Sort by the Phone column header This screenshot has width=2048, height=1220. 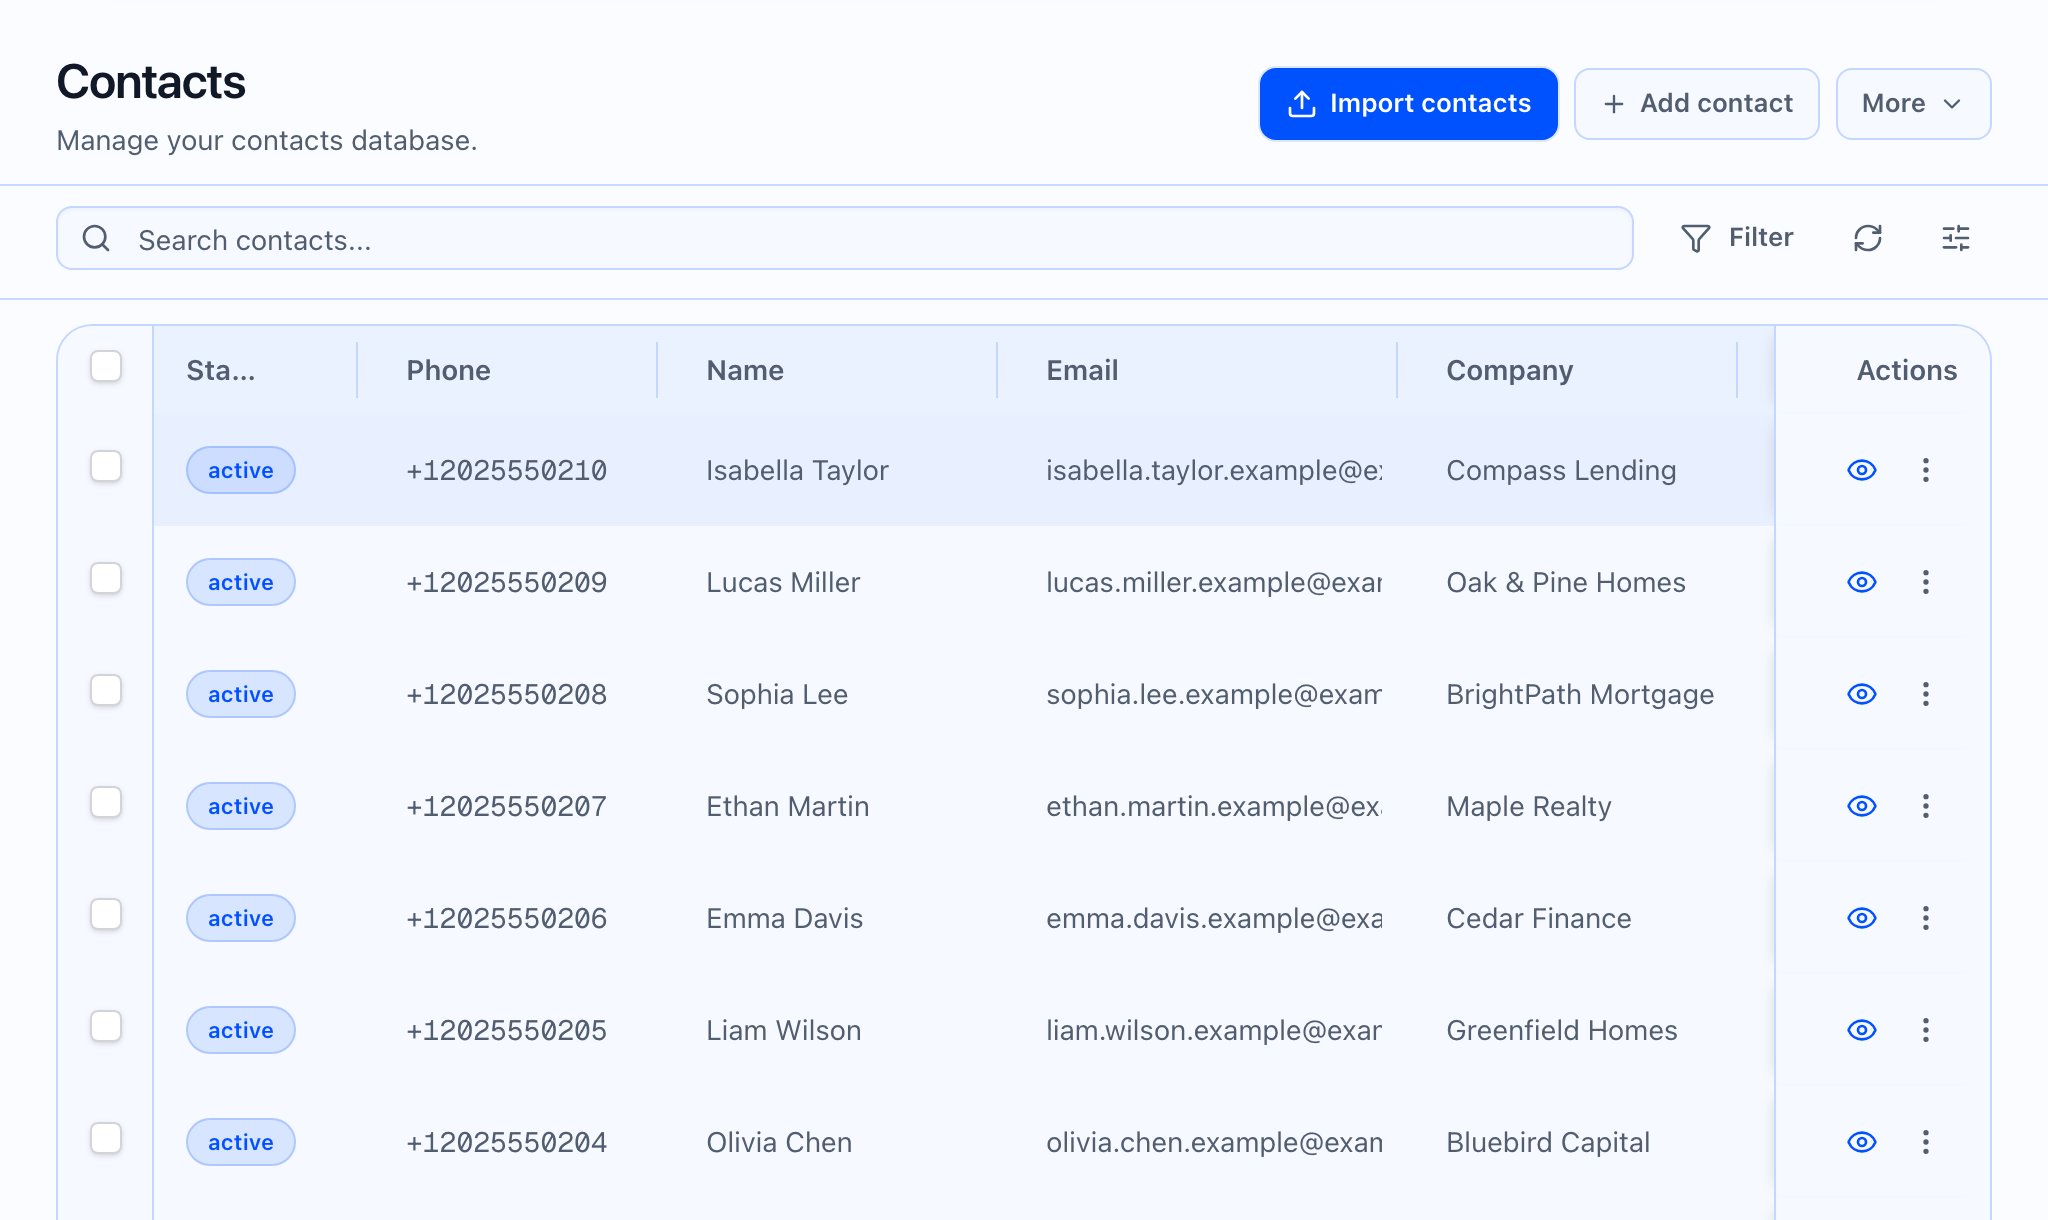pos(448,370)
